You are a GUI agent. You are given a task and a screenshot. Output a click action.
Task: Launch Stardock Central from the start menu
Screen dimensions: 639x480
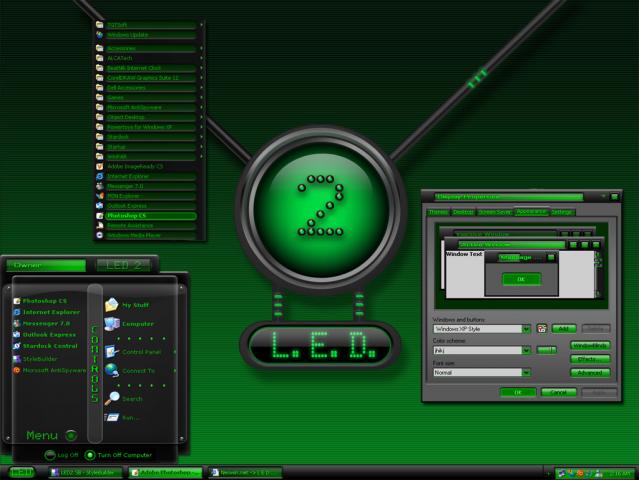point(46,346)
